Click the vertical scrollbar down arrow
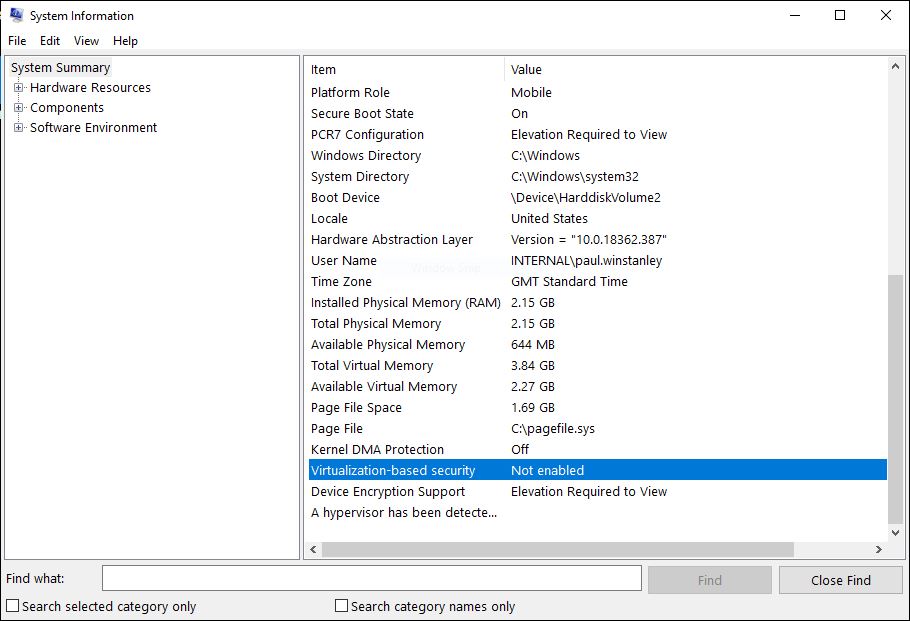 (x=895, y=530)
